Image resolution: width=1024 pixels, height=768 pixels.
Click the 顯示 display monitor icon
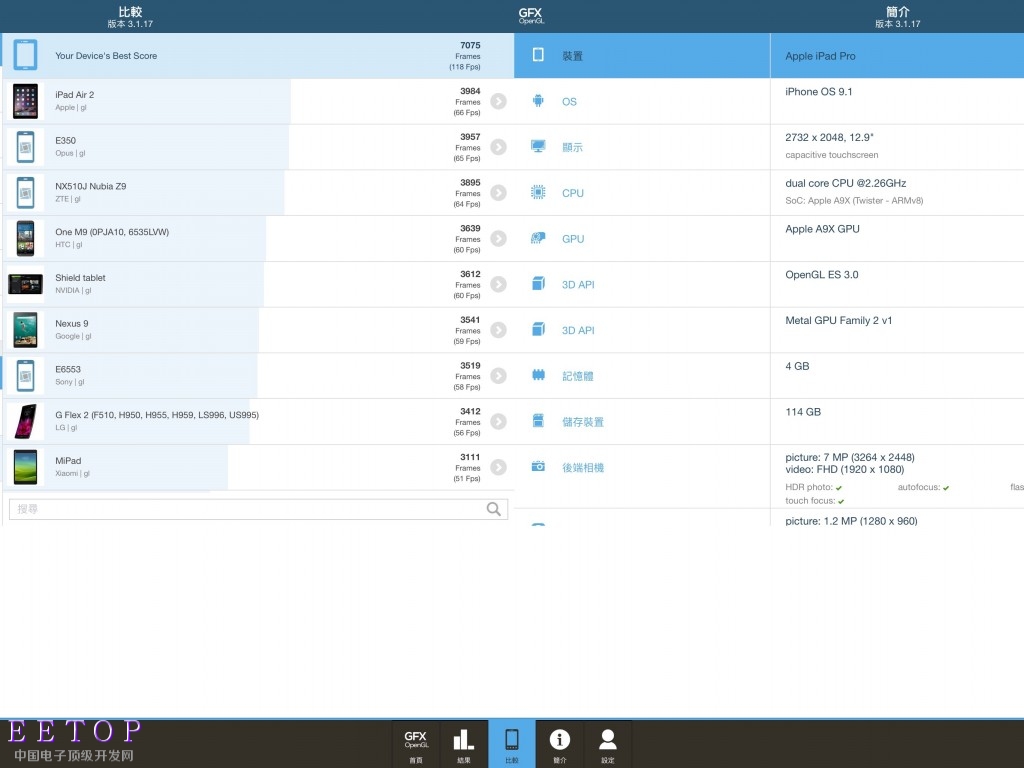click(x=538, y=147)
